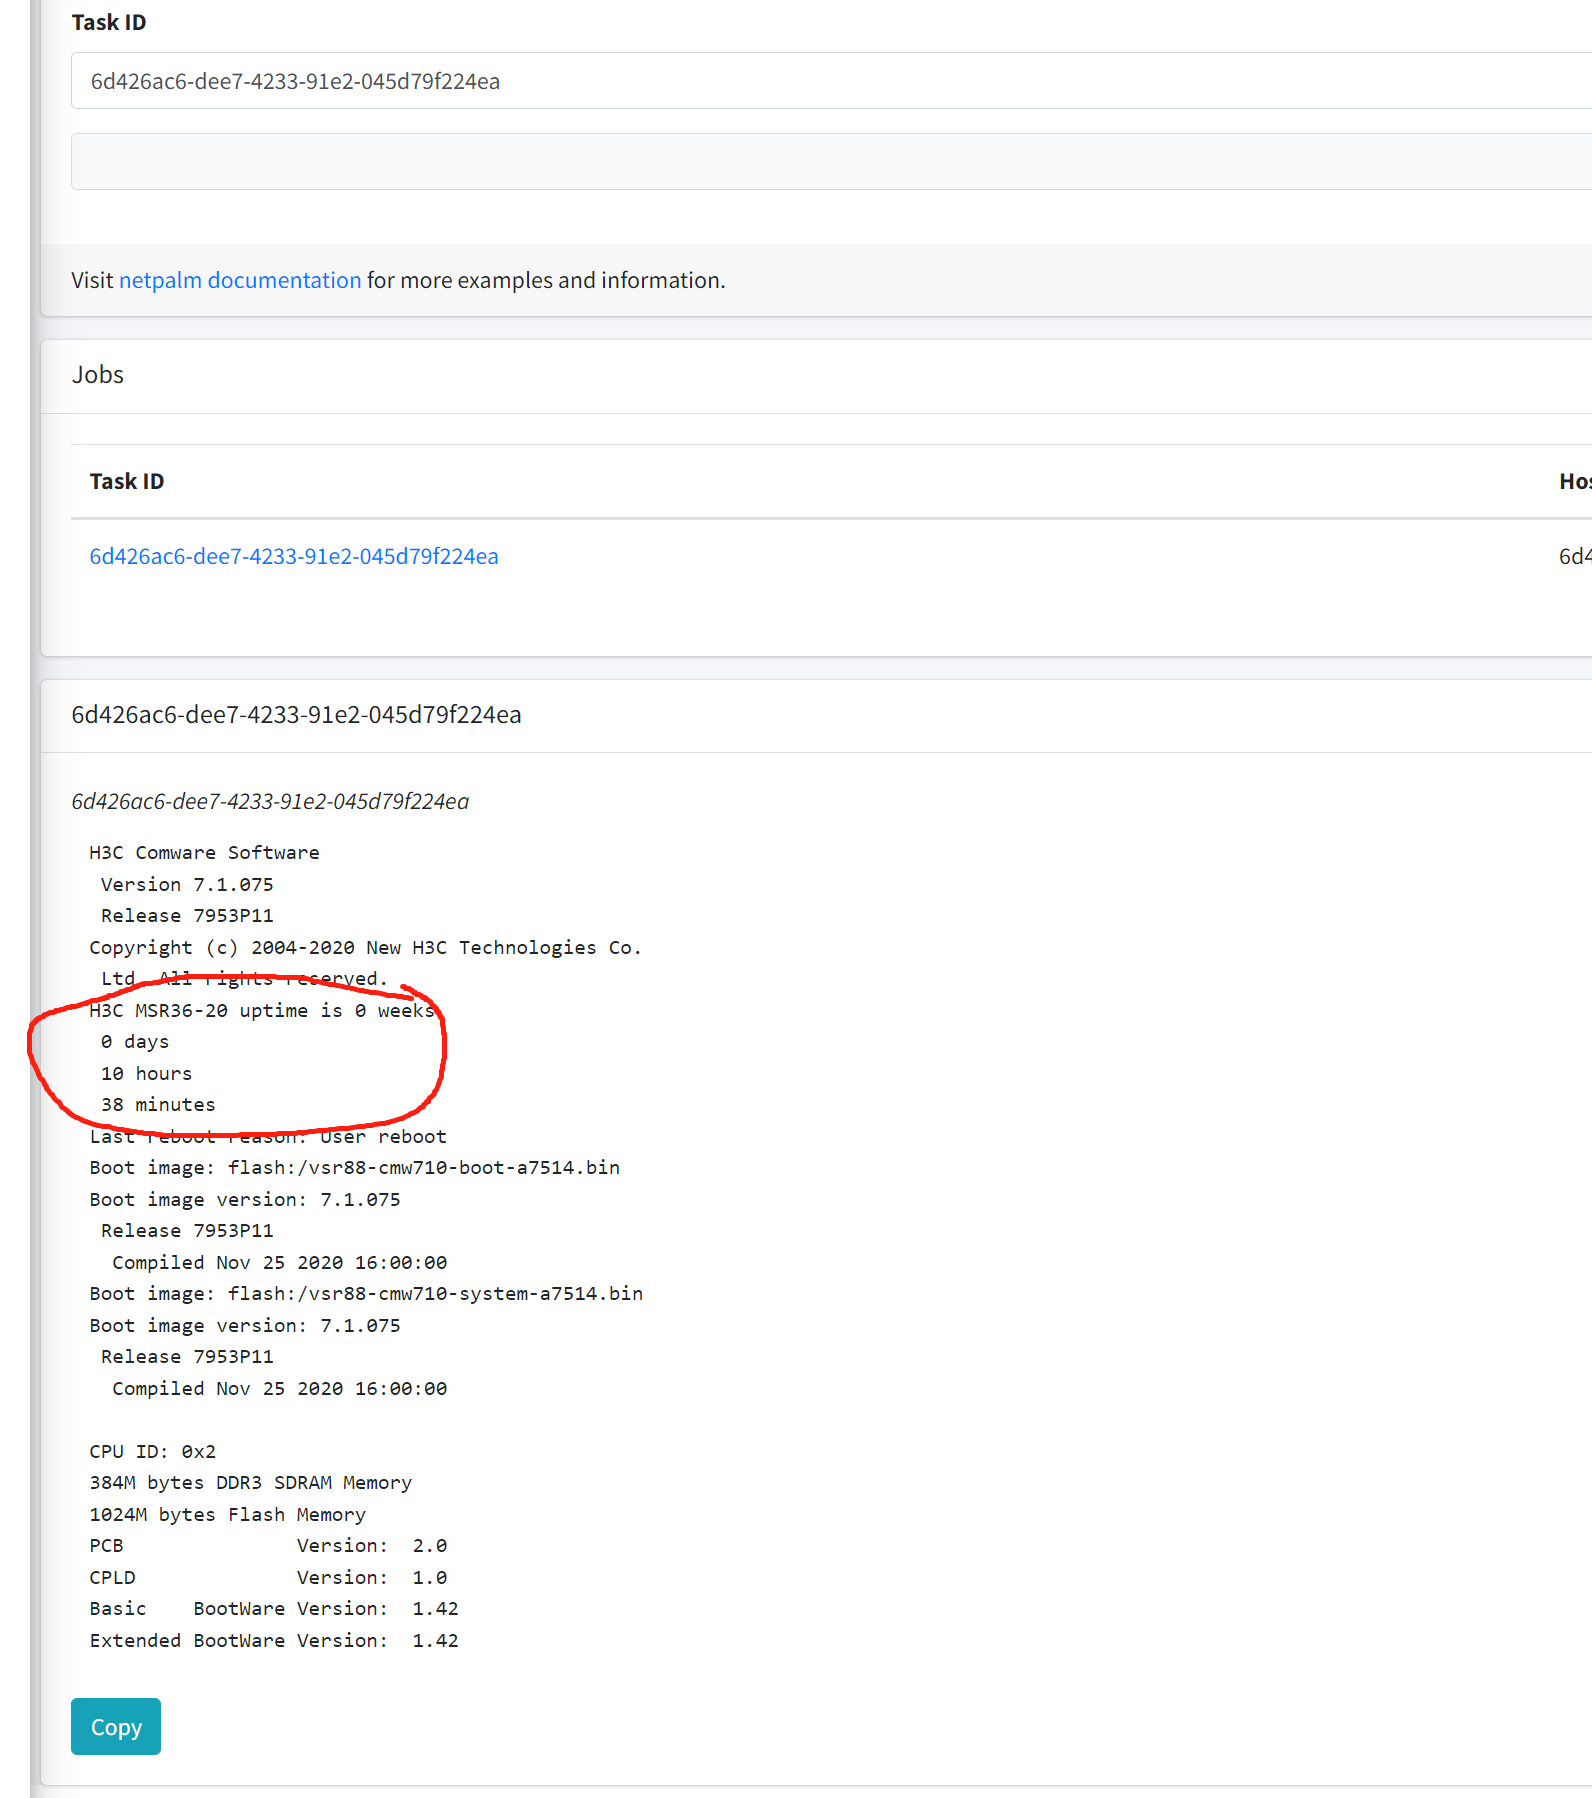1592x1798 pixels.
Task: Click the empty field below Task ID
Action: point(831,161)
